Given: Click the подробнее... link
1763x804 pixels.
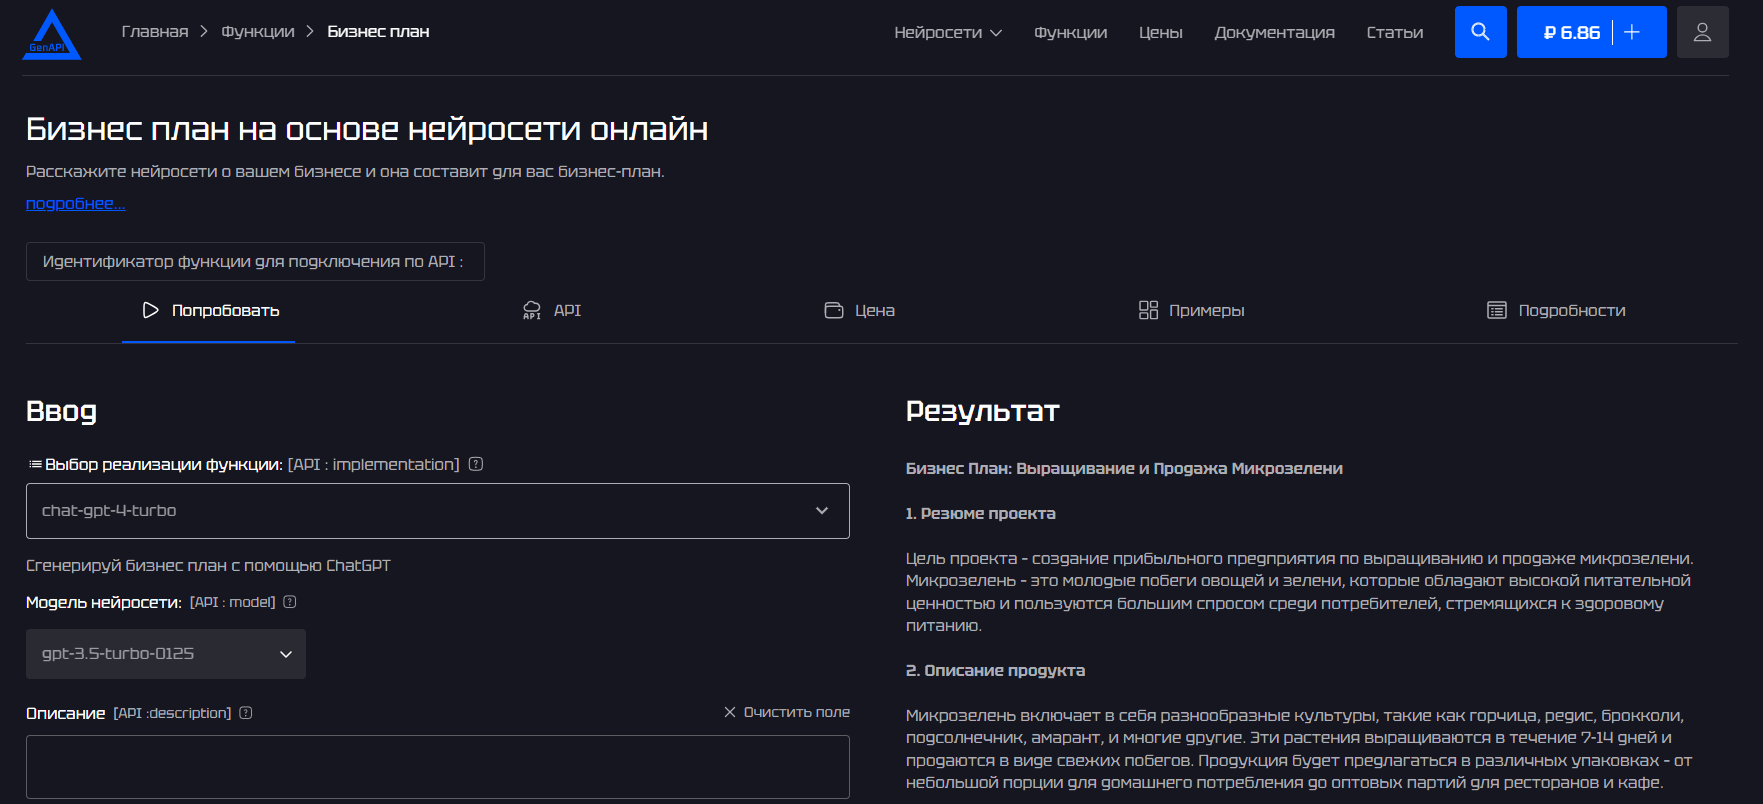Looking at the screenshot, I should (x=75, y=203).
